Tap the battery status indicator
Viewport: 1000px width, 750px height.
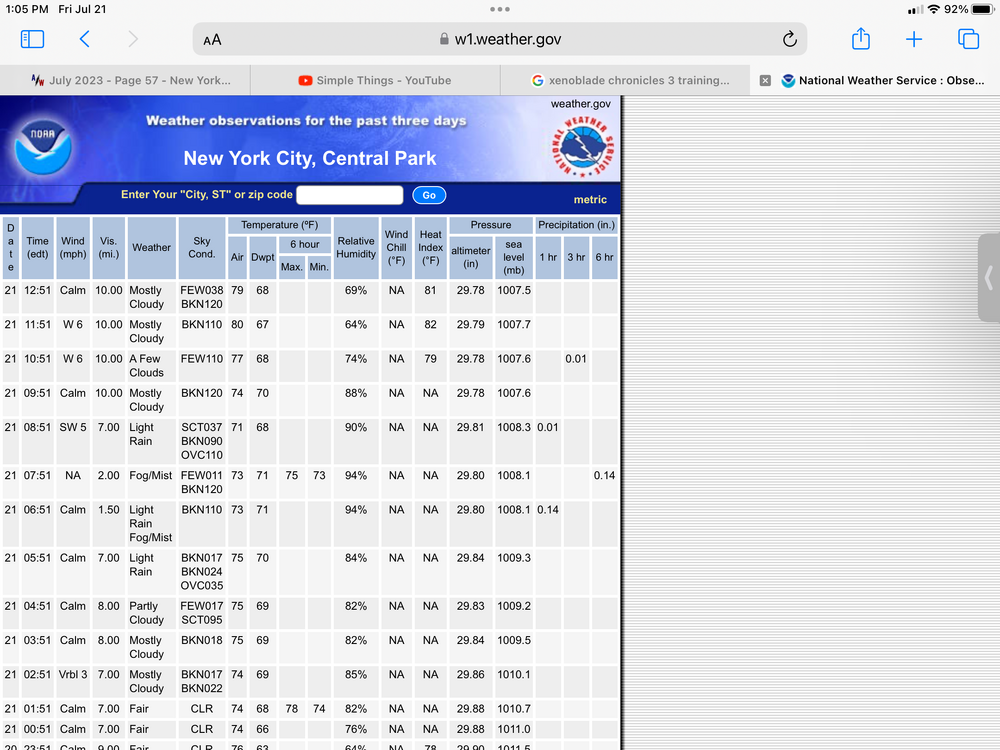point(983,9)
